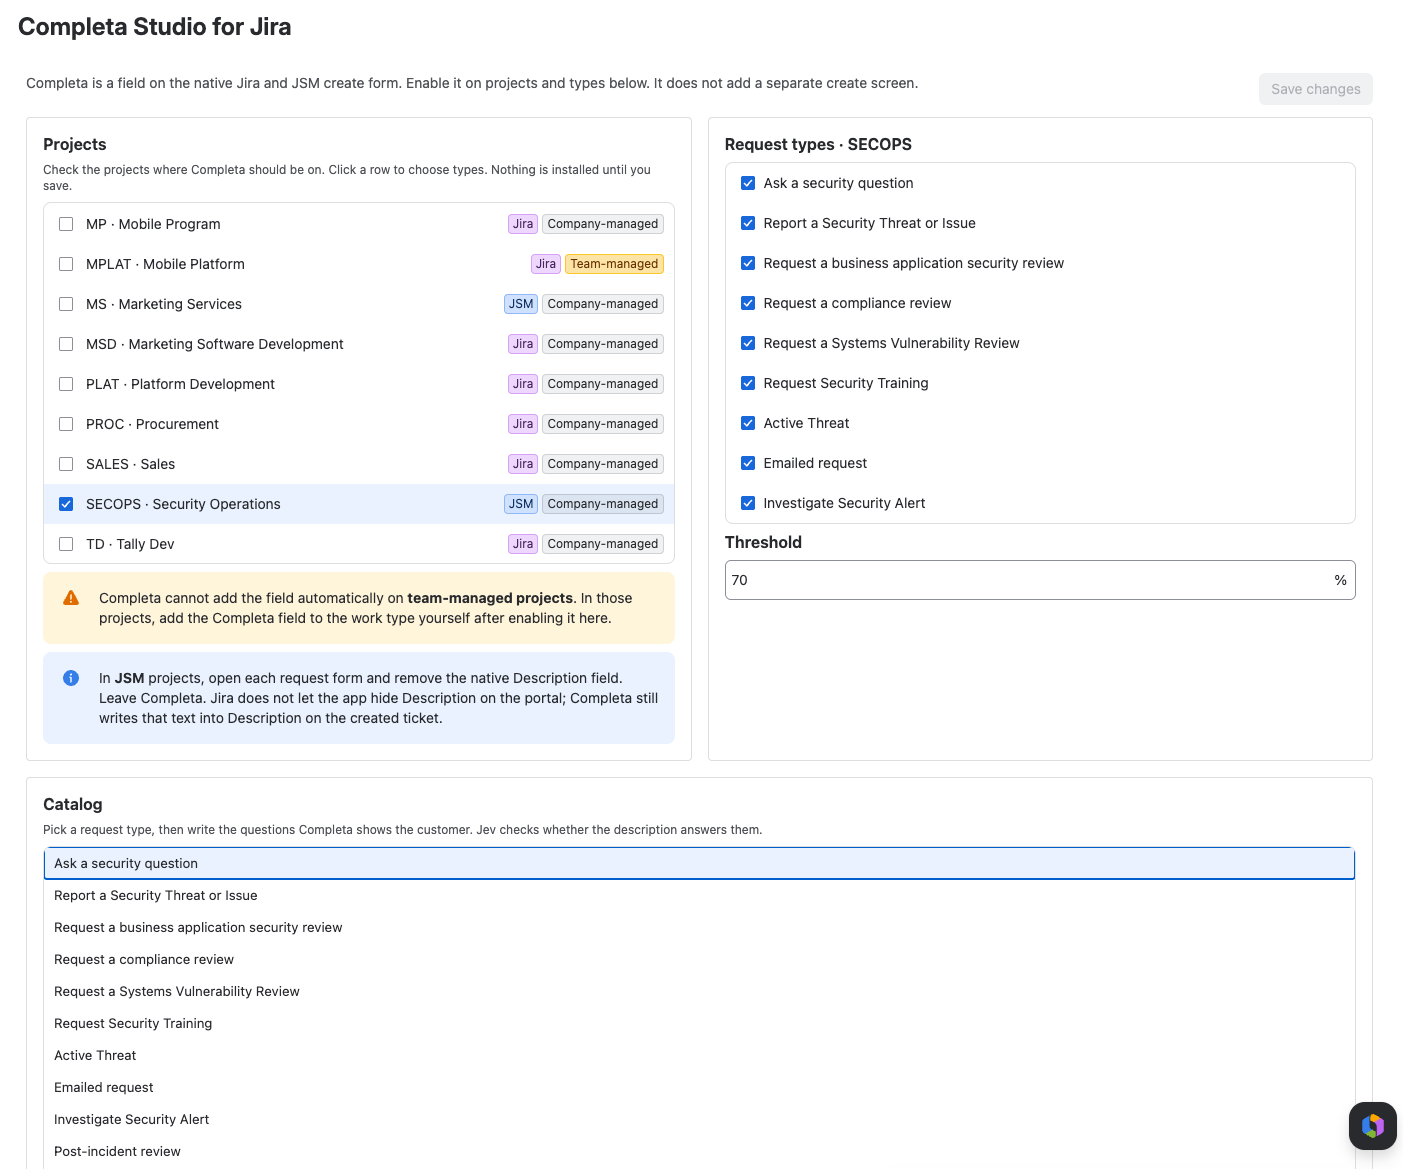This screenshot has width=1403, height=1169.
Task: Click the warning triangle icon
Action: (71, 598)
